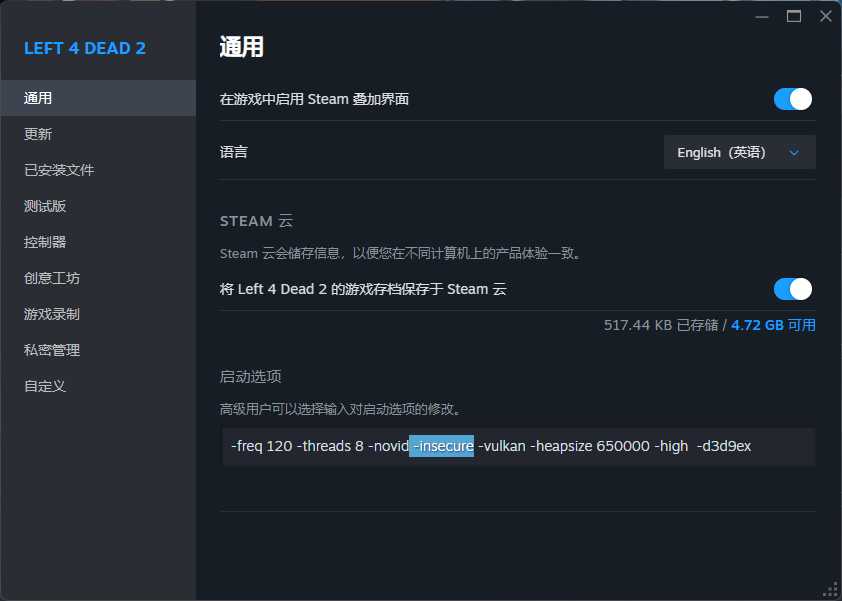
Task: Click the LEFT 4 DEAD 2 title heading
Action: pyautogui.click(x=85, y=48)
